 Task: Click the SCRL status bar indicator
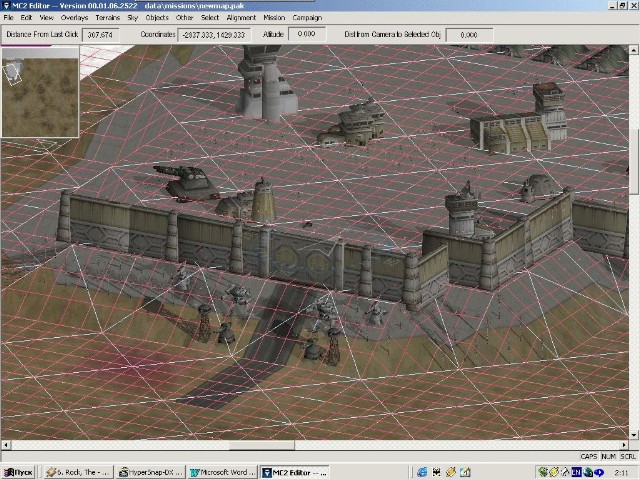coord(628,456)
